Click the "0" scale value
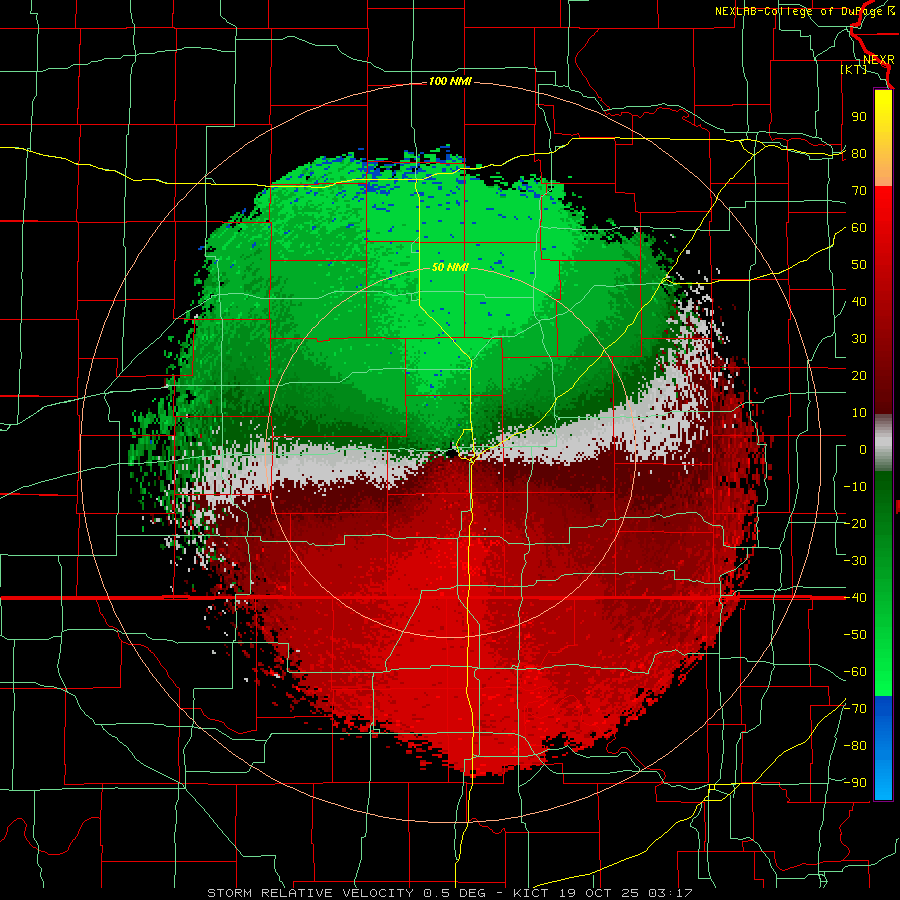900x900 pixels. [x=863, y=449]
